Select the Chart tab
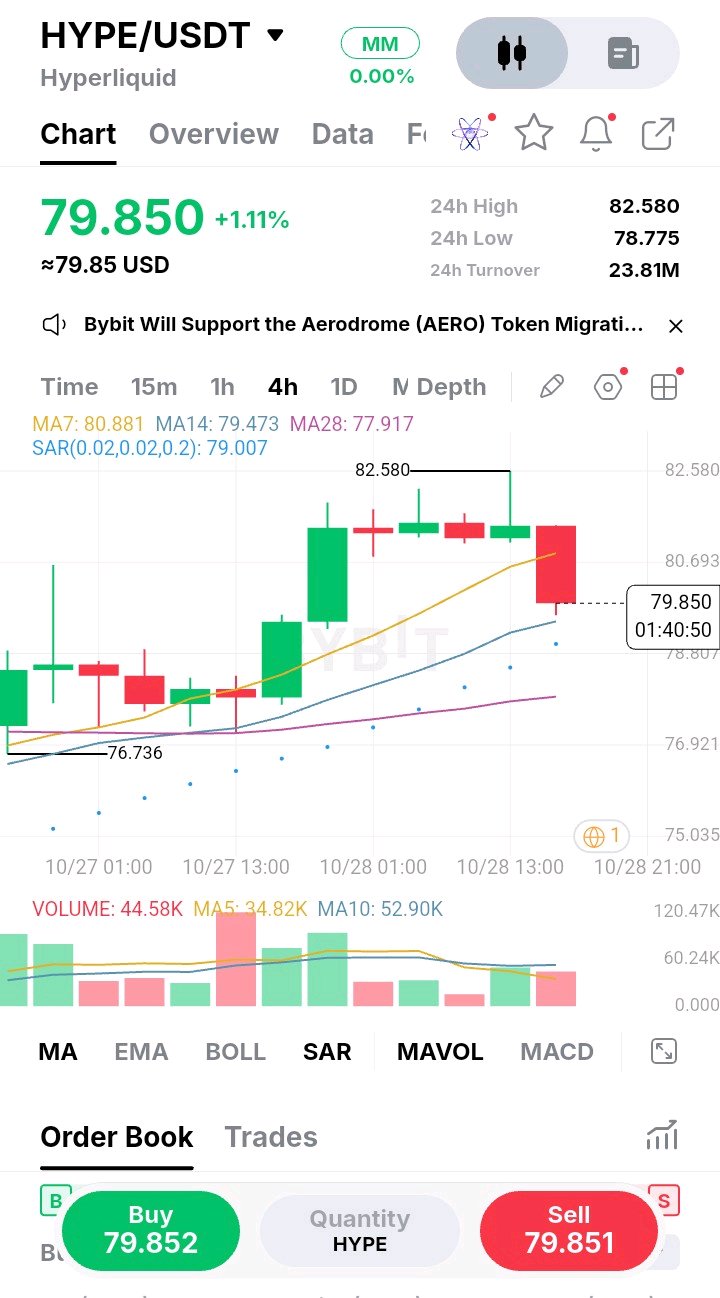720x1298 pixels. [x=78, y=134]
